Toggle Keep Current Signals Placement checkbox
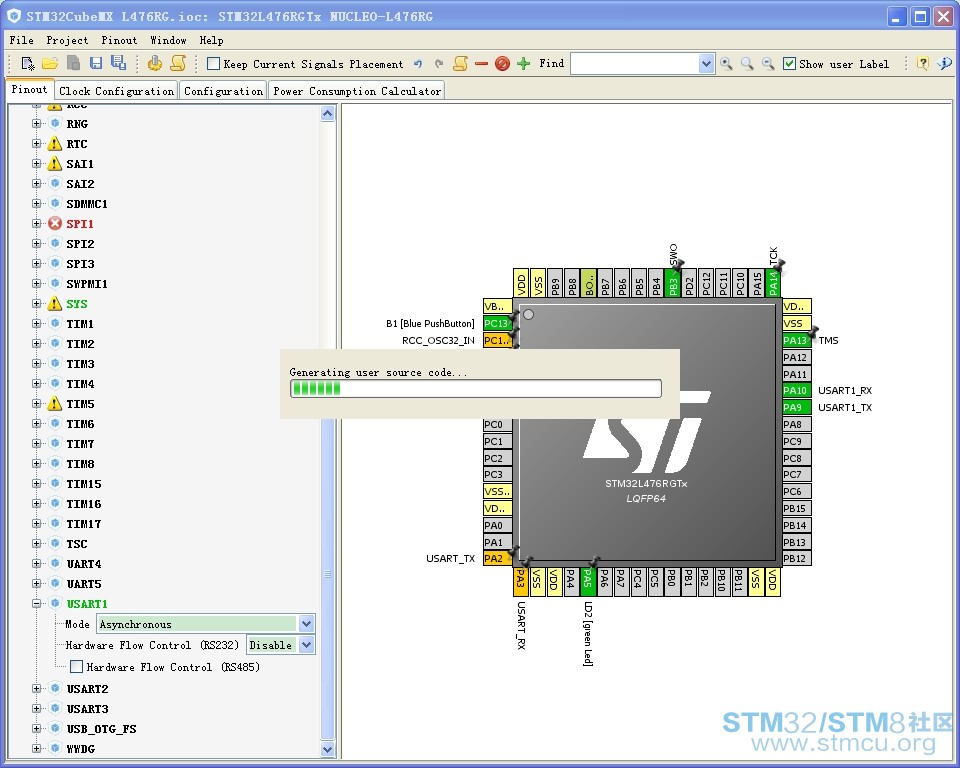 click(213, 64)
